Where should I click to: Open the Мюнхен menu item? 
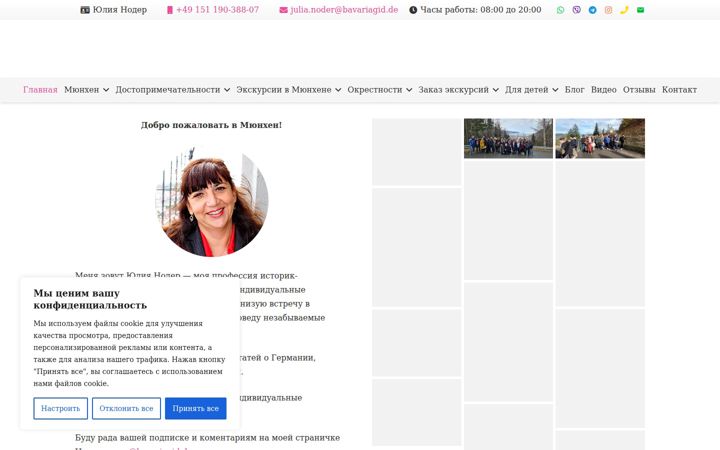(x=81, y=90)
